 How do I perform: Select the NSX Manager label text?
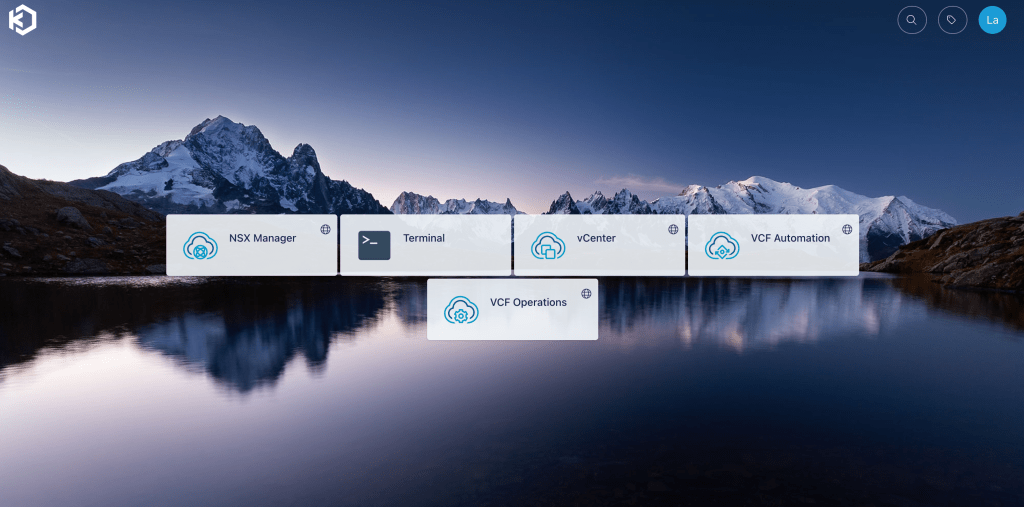tap(263, 238)
